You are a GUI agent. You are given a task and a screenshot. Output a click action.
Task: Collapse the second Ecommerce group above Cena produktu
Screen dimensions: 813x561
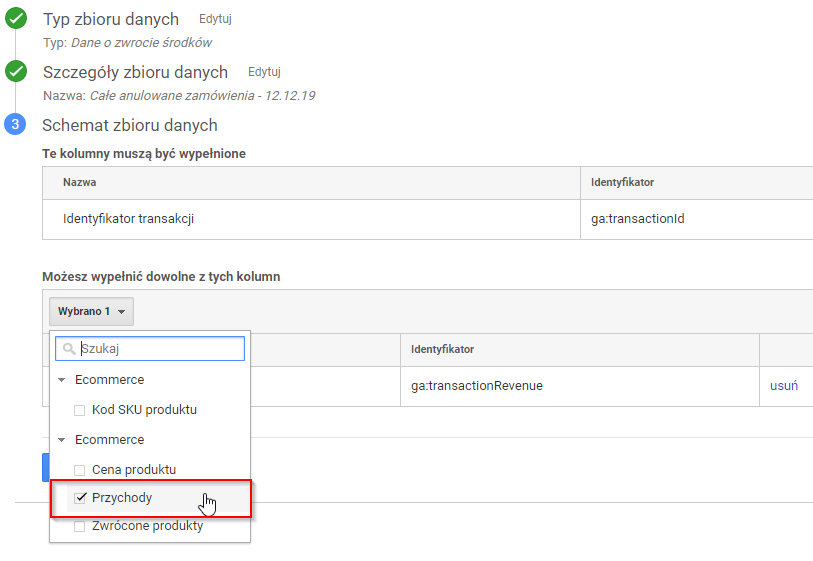(x=62, y=440)
